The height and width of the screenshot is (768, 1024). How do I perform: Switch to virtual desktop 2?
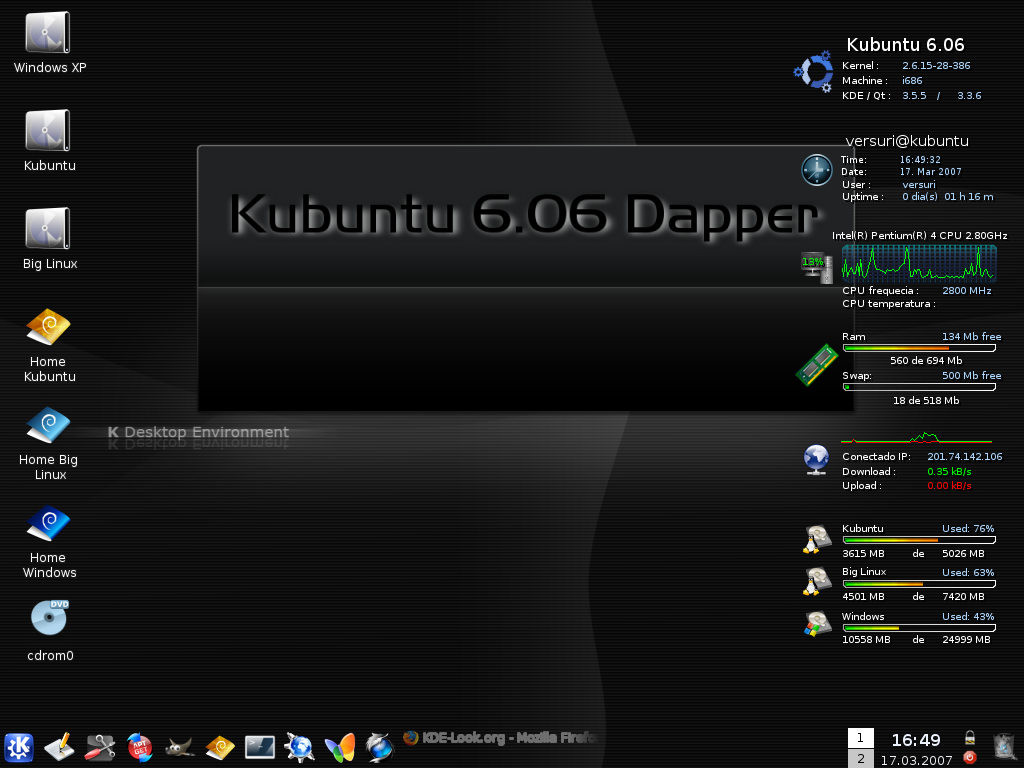(860, 758)
